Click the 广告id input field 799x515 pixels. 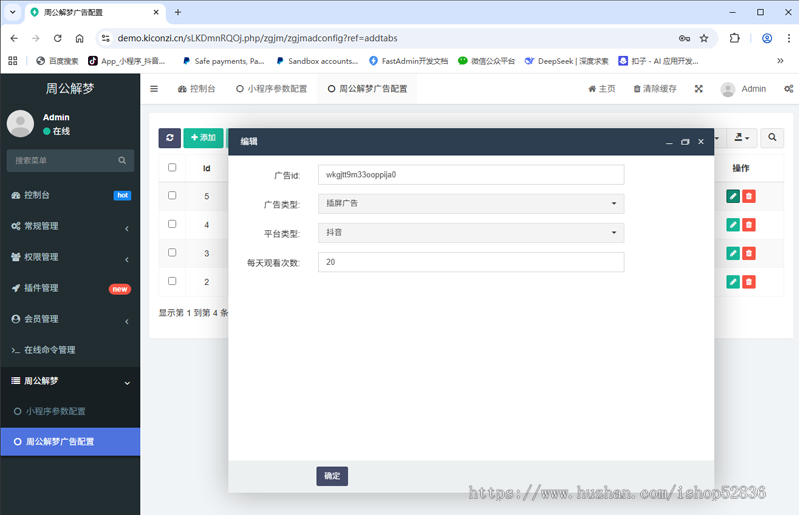tap(471, 174)
